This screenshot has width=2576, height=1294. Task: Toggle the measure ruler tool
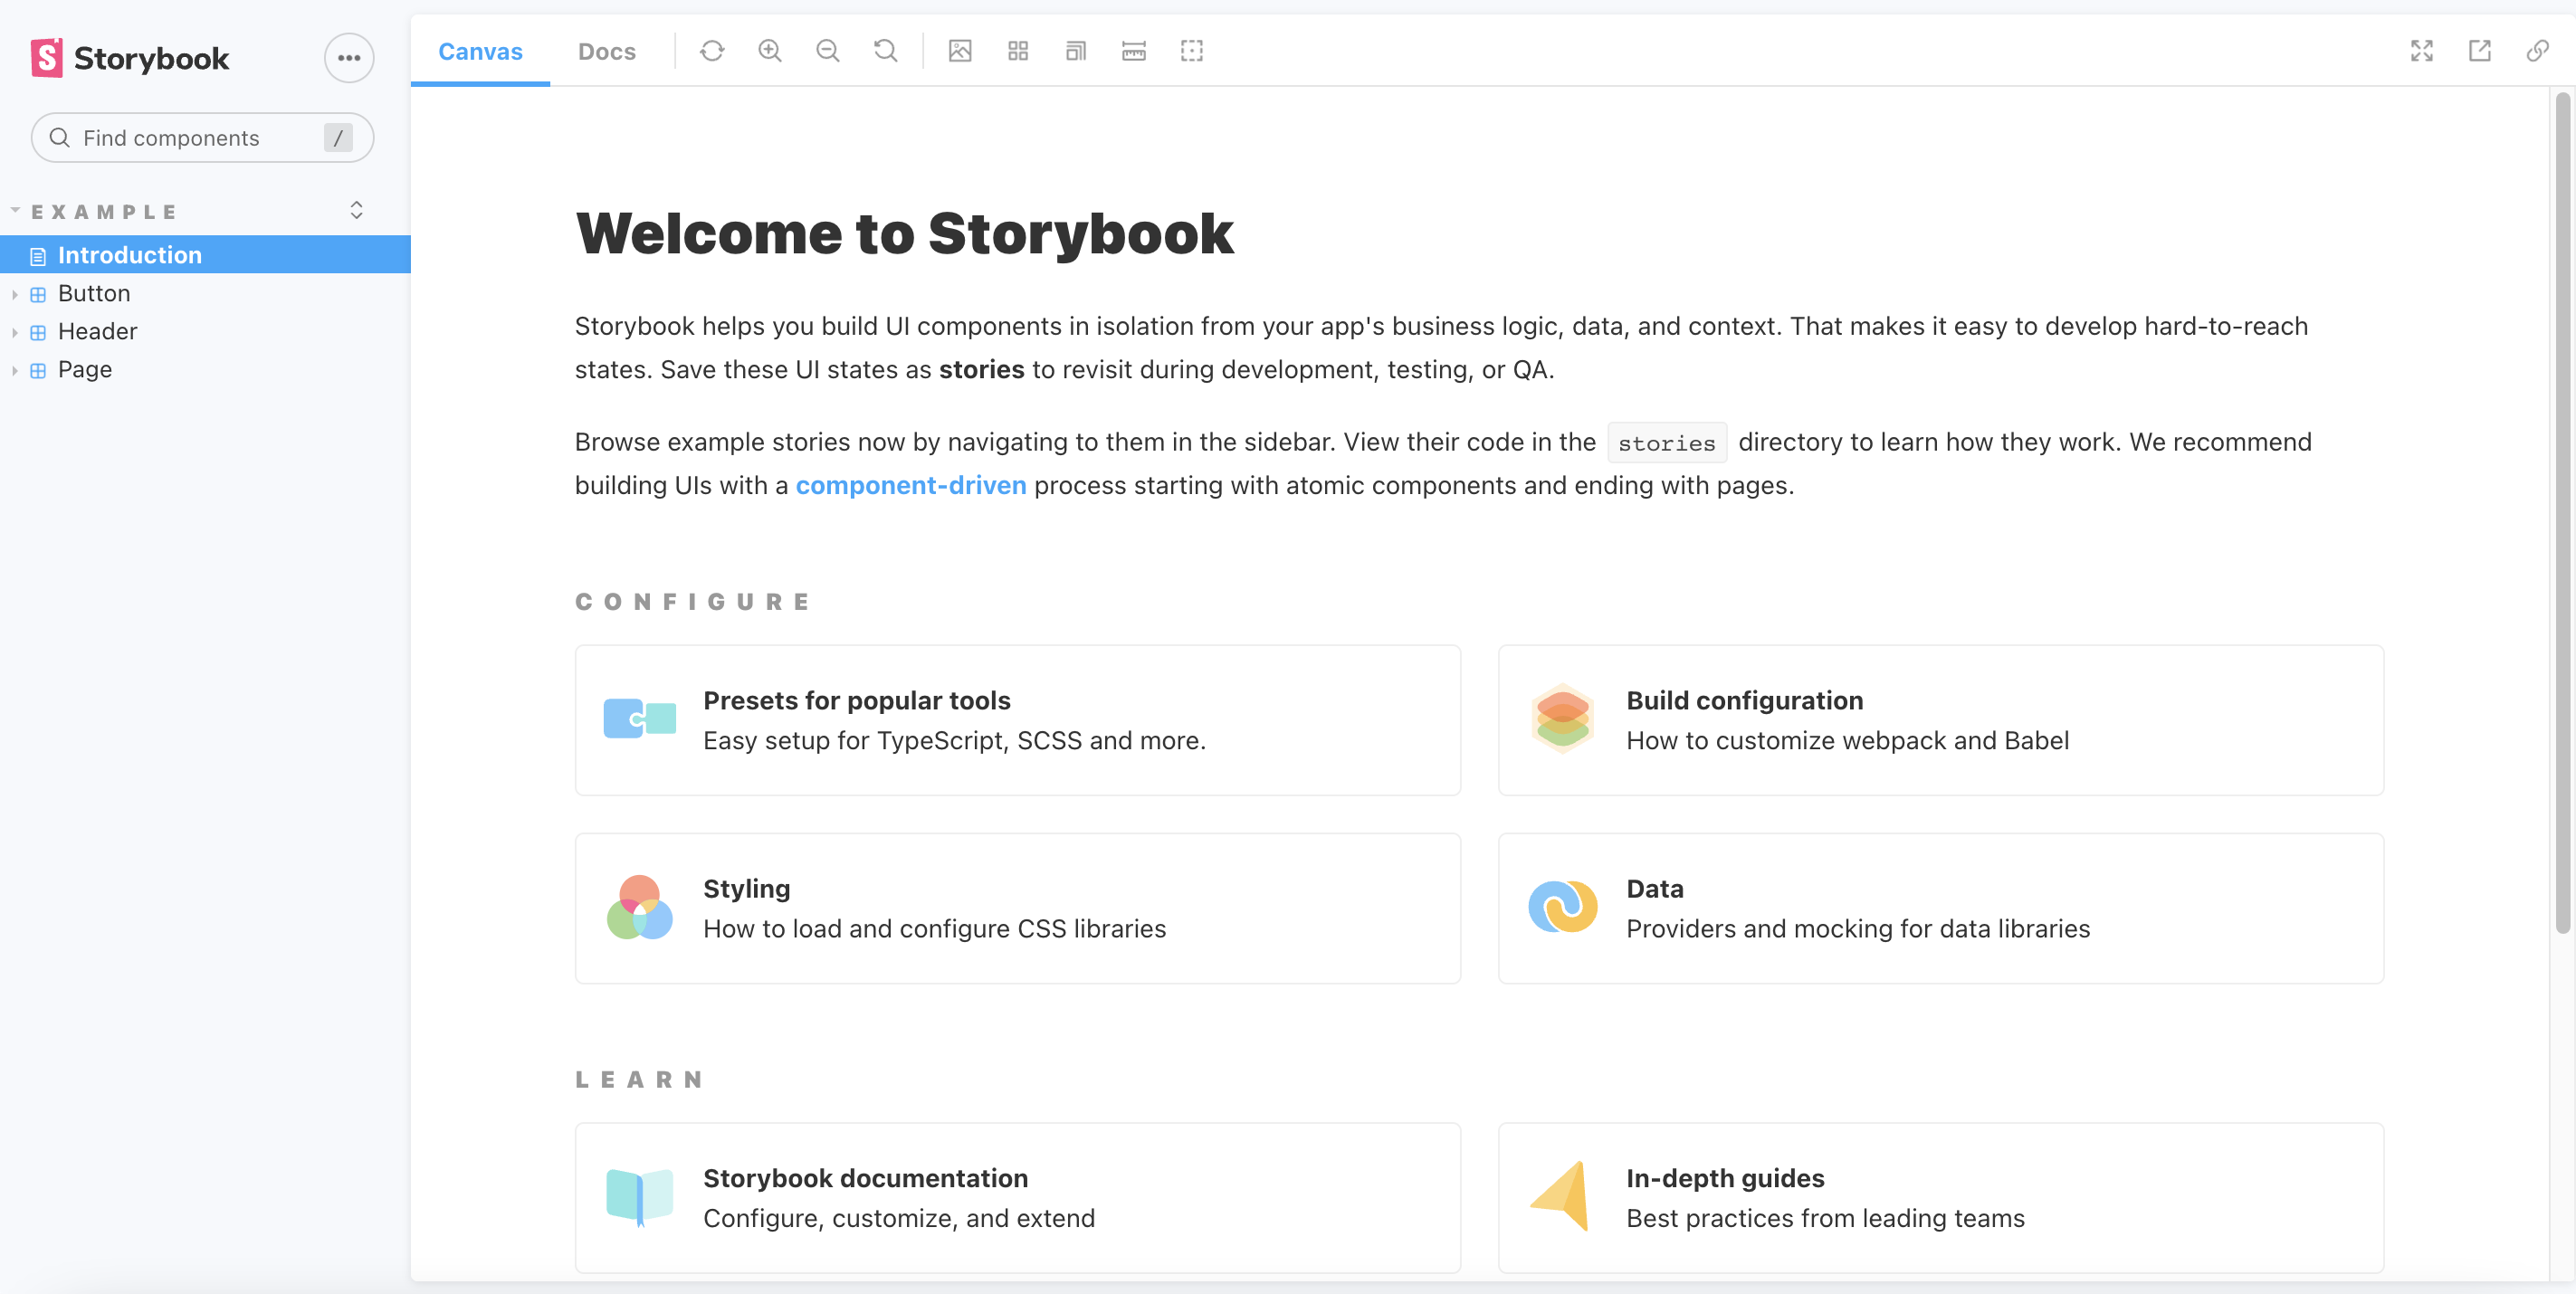click(x=1134, y=51)
